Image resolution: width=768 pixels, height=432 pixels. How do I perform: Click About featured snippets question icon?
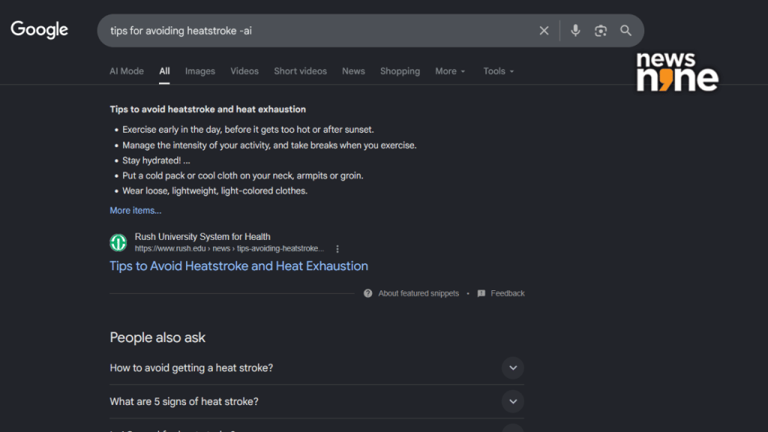(x=368, y=293)
